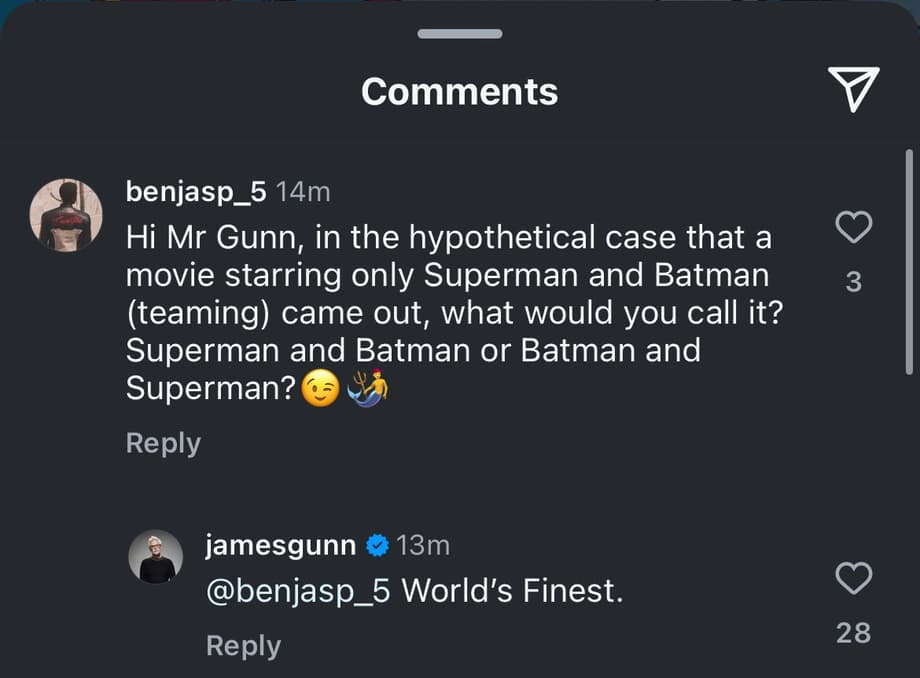The image size is (920, 678).
Task: Tap the drag handle atop comments sheet
Action: [460, 34]
